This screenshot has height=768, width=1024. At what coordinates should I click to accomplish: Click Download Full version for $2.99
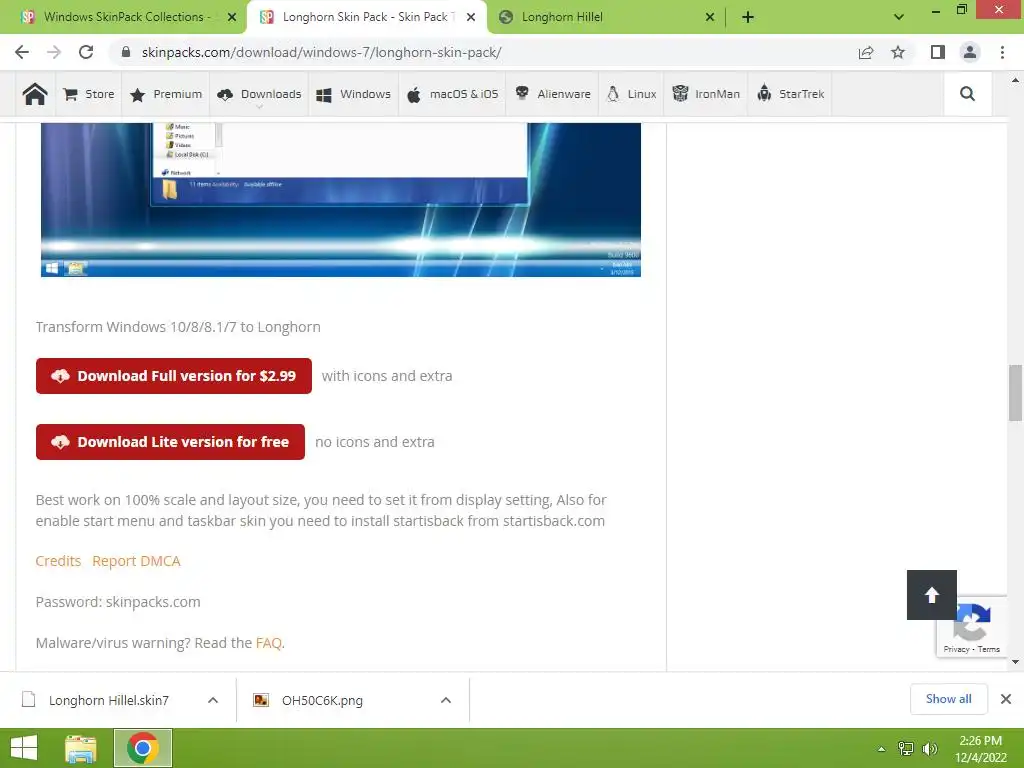174,376
